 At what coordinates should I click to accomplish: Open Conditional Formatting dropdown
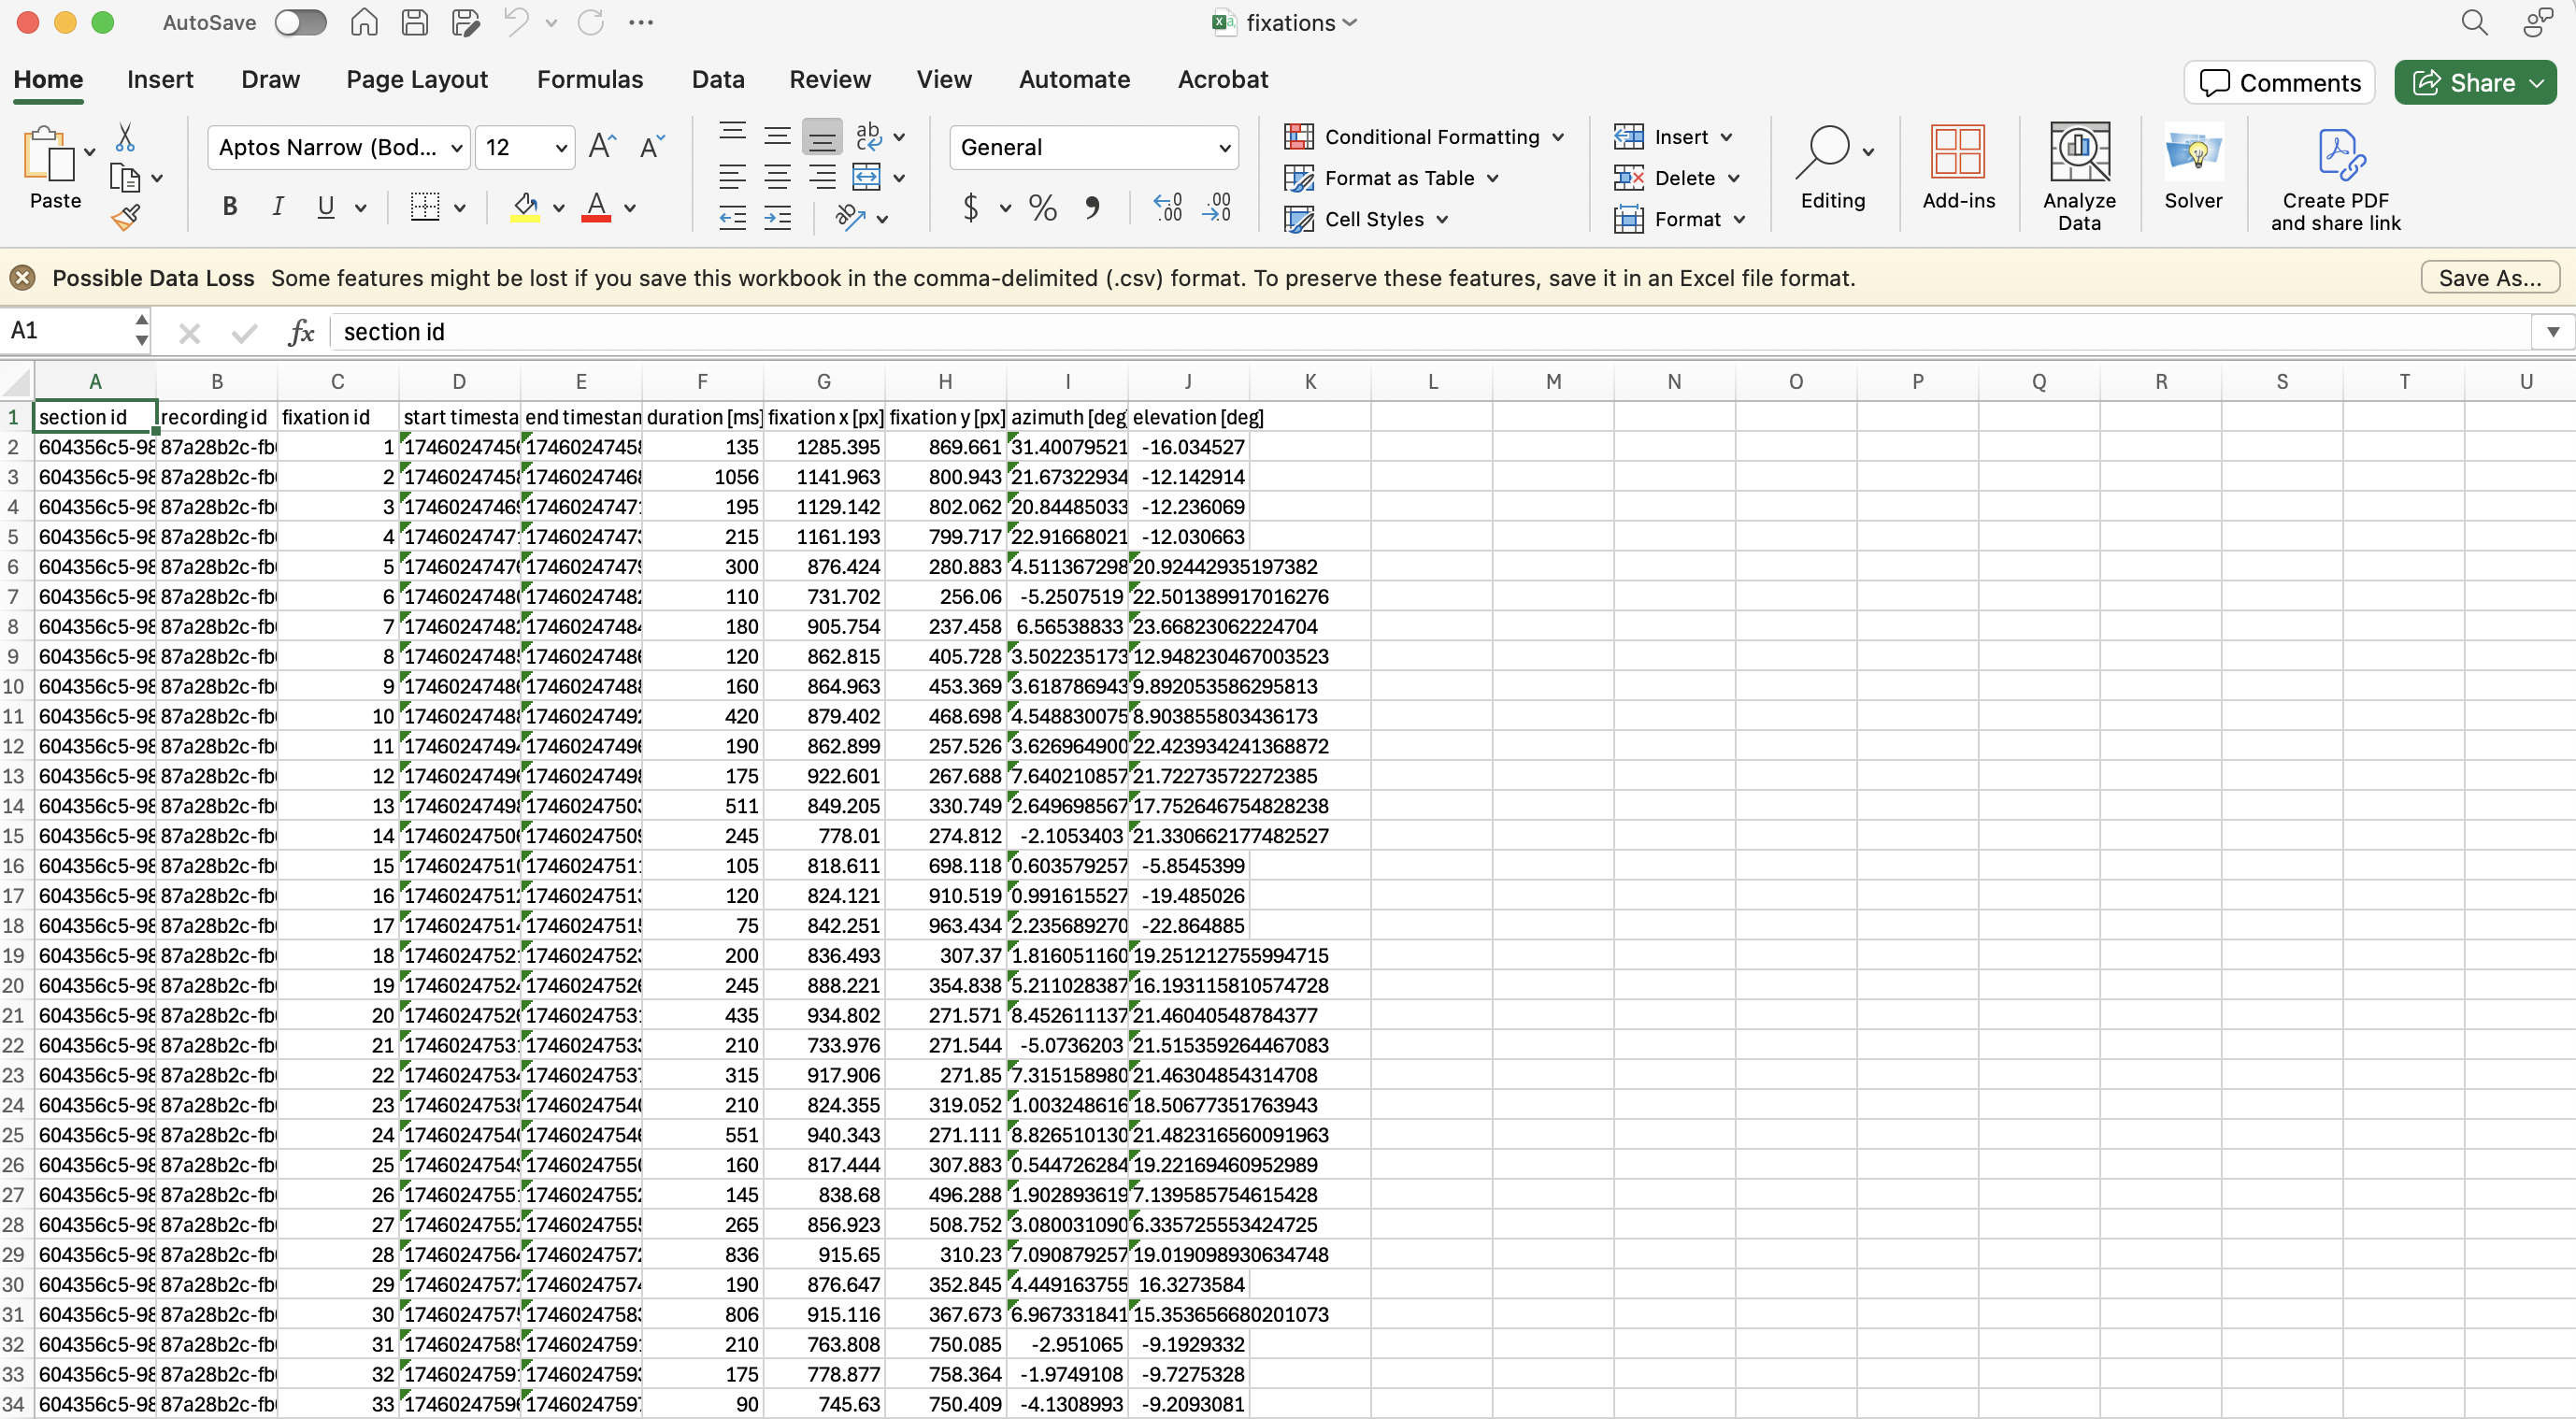tap(1424, 137)
